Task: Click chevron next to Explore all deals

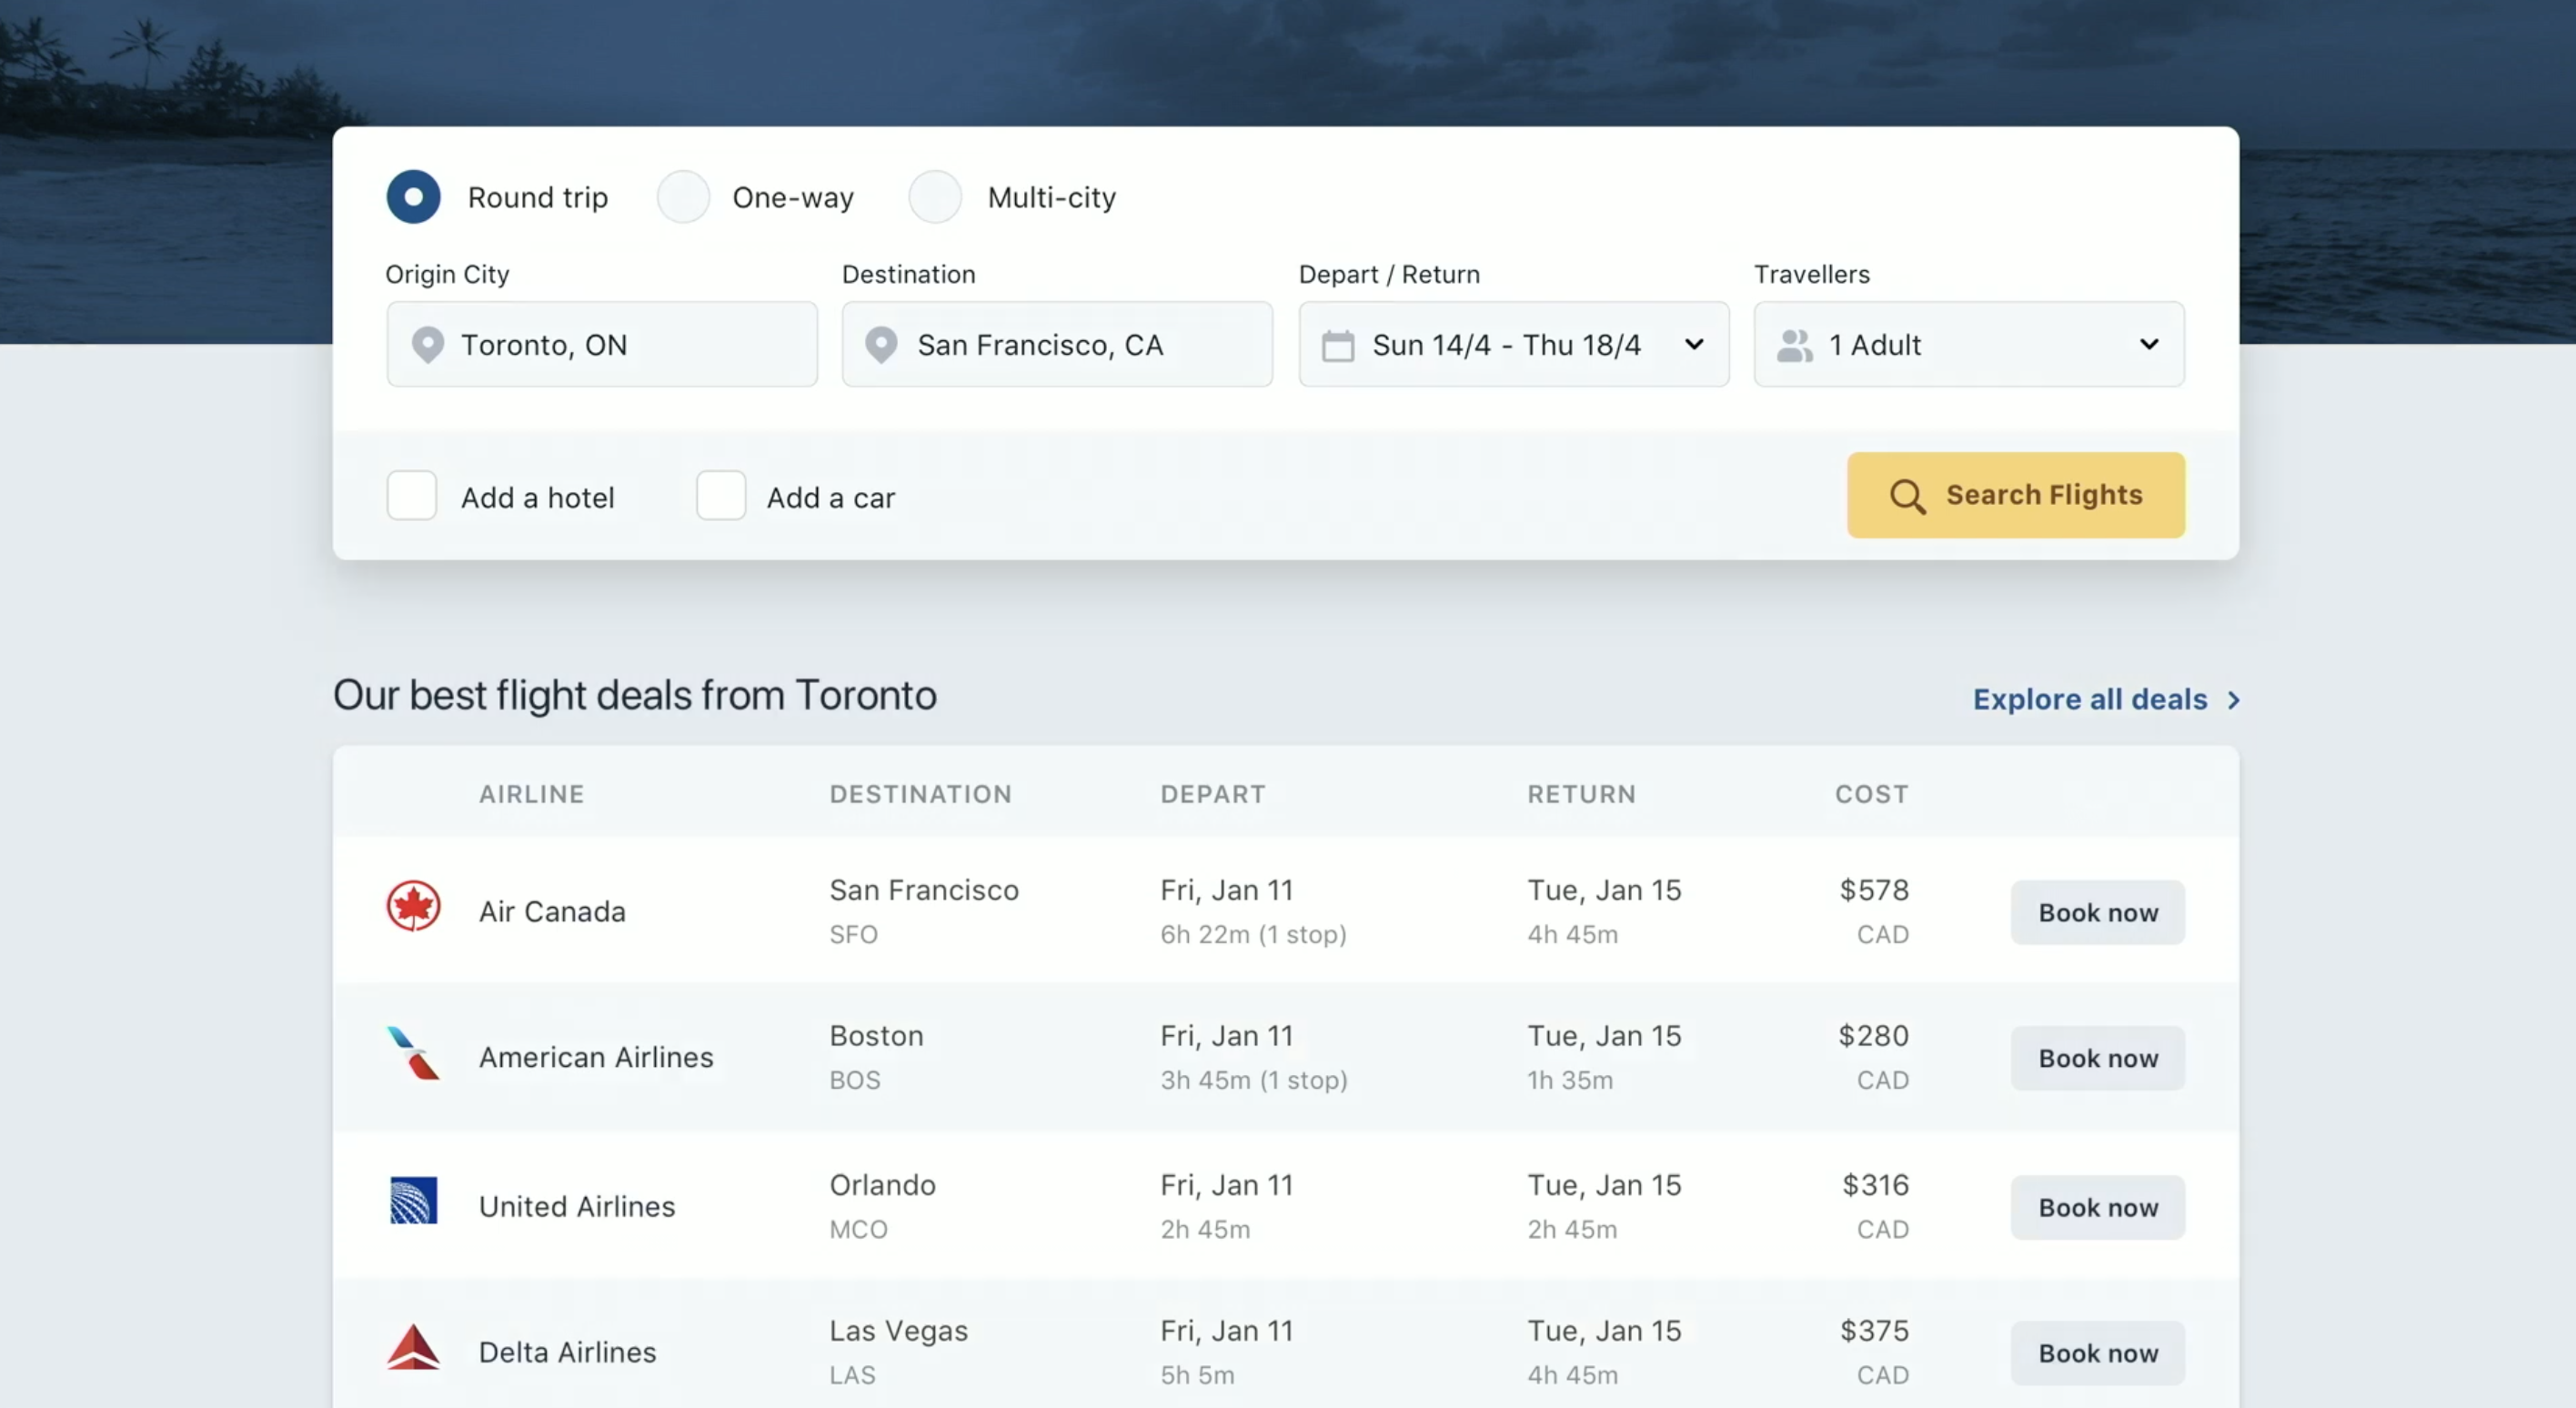Action: pyautogui.click(x=2234, y=700)
